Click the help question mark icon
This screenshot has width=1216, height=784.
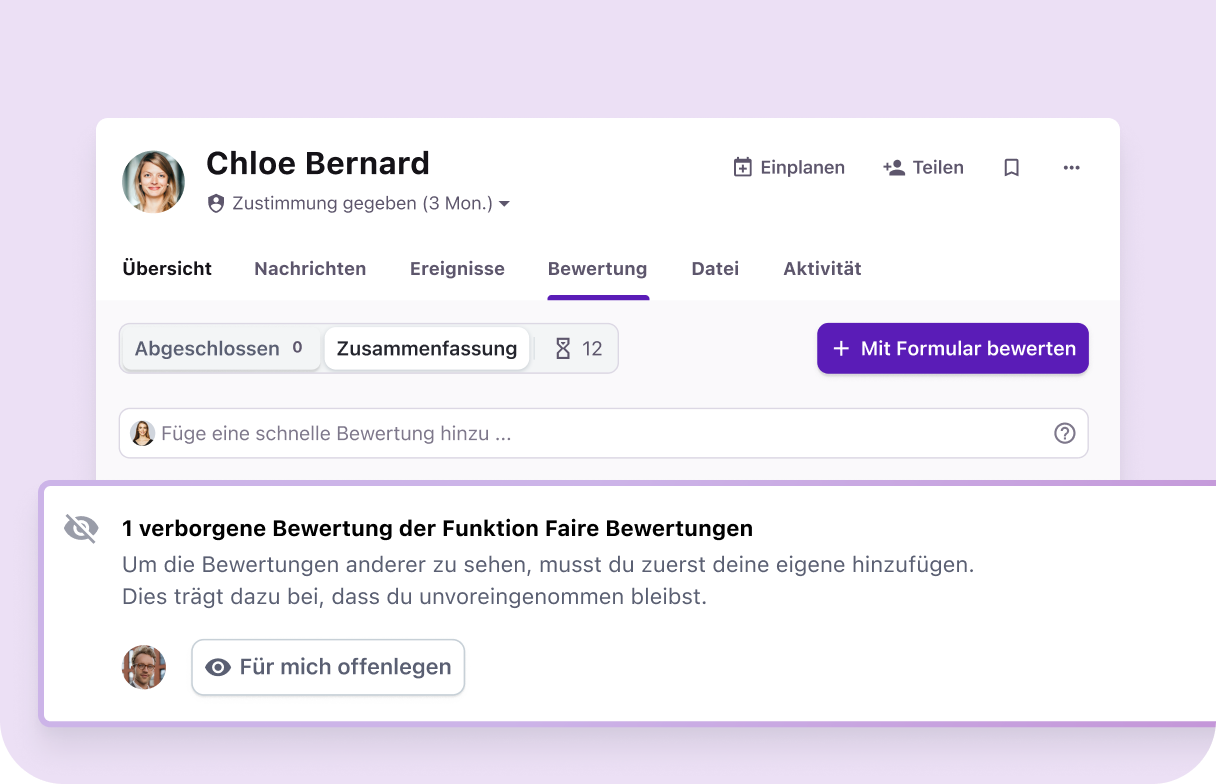[x=1064, y=433]
